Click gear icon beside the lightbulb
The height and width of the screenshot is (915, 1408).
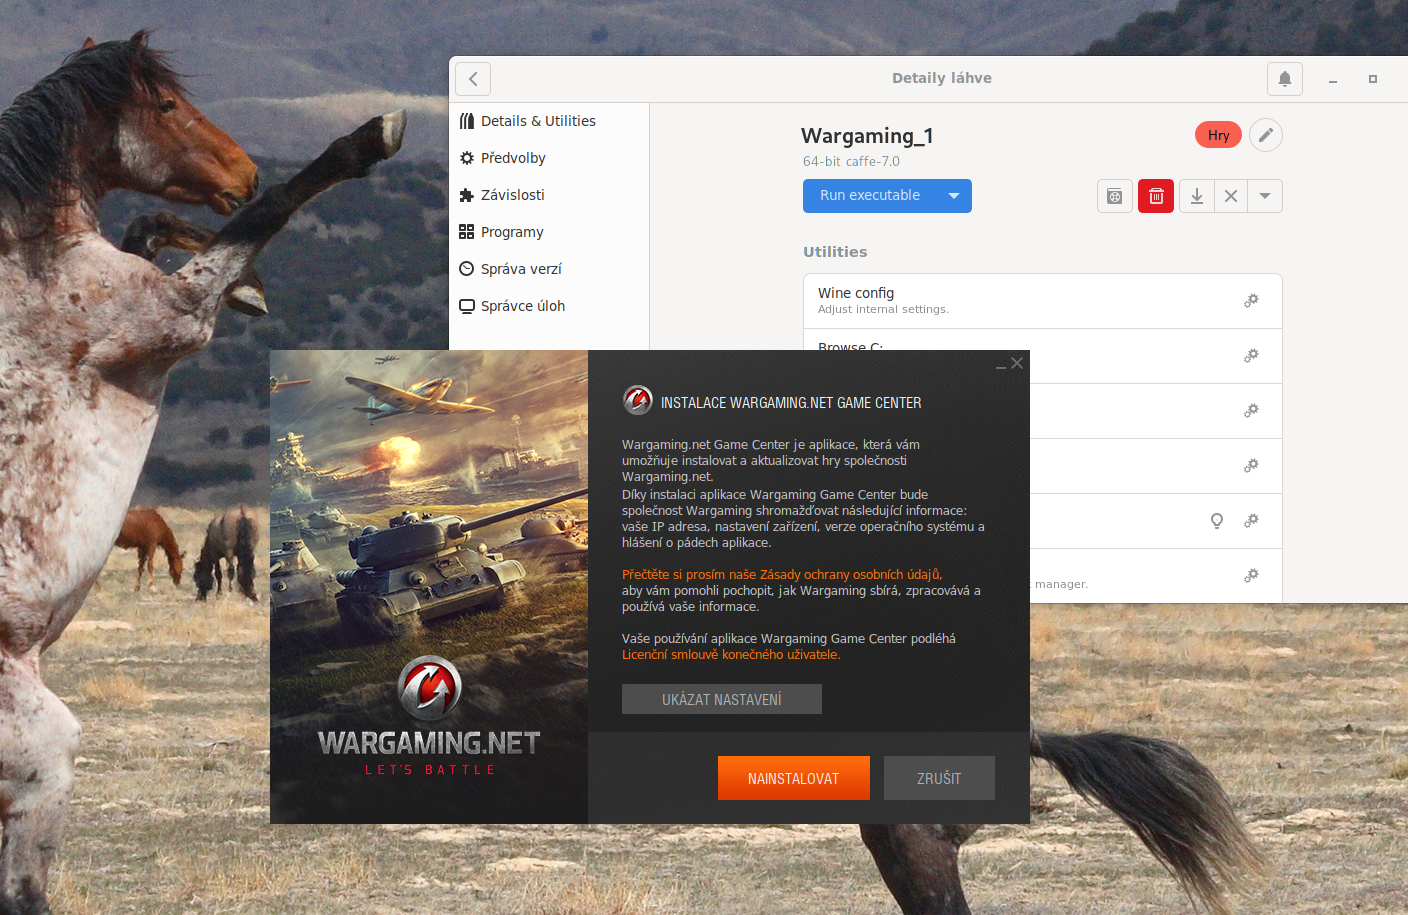1251,521
